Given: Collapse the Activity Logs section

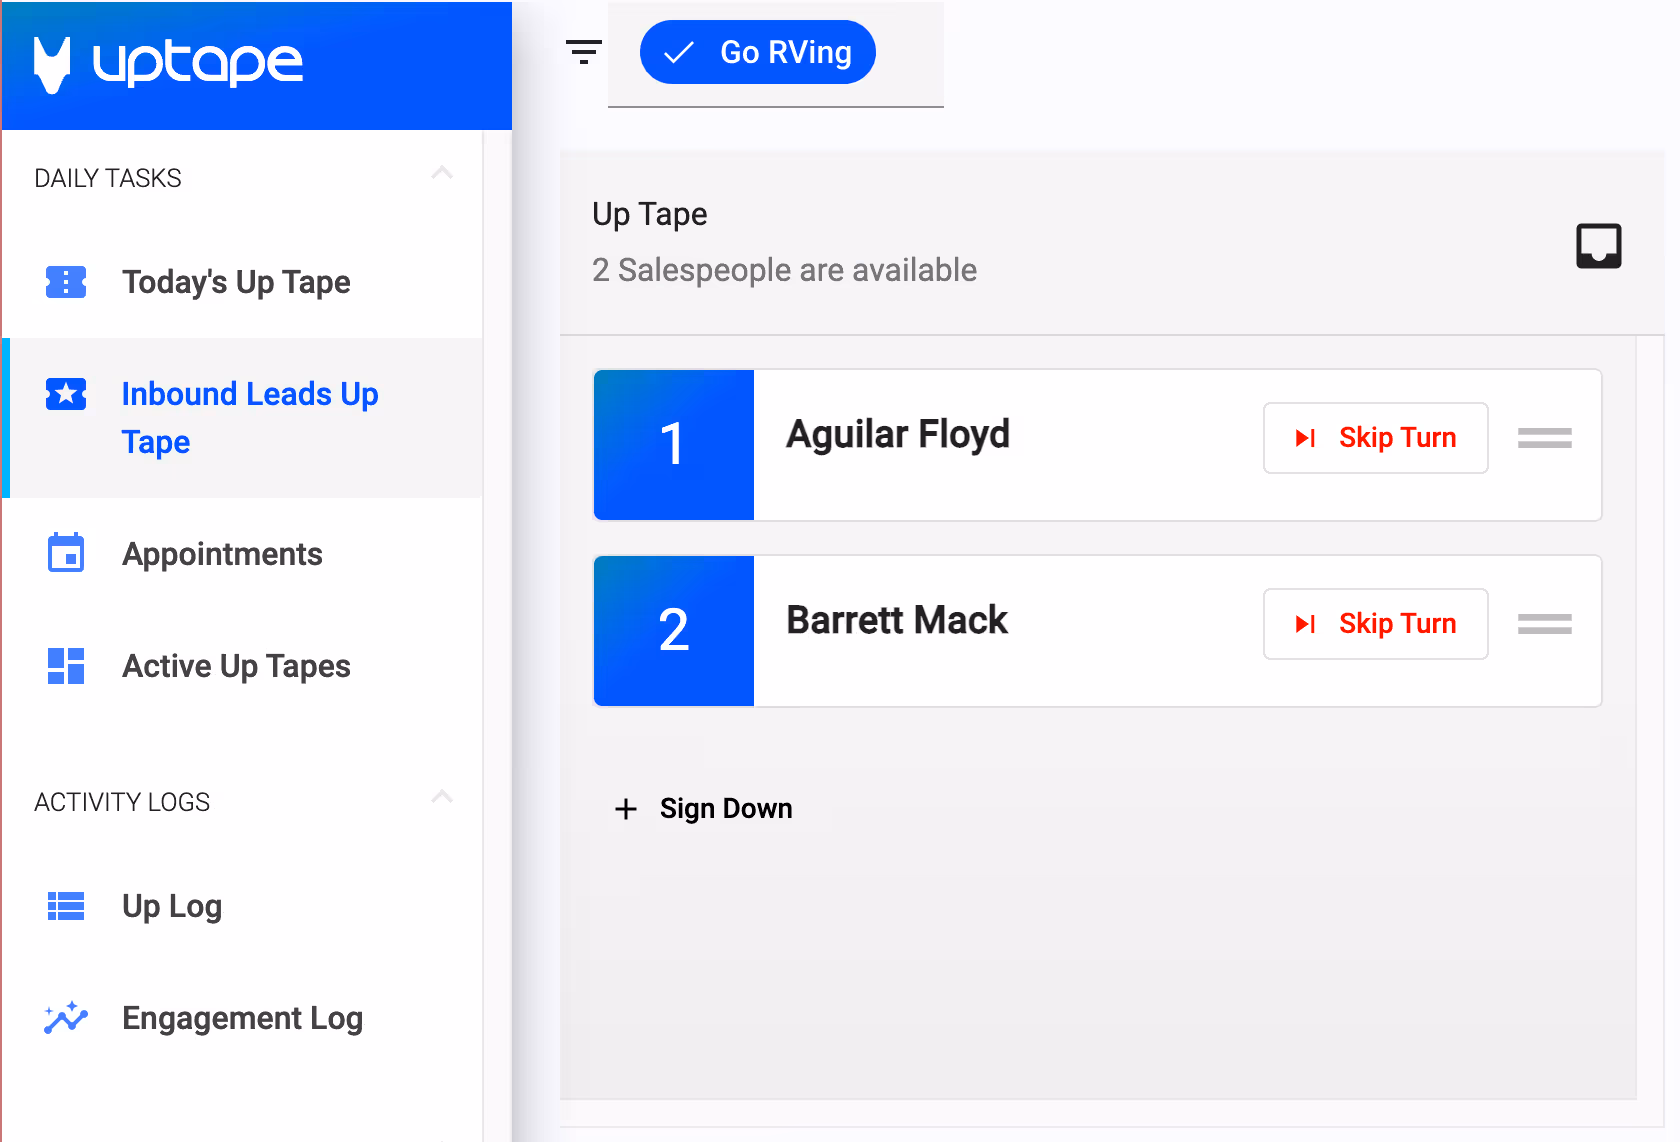Looking at the screenshot, I should point(441,798).
